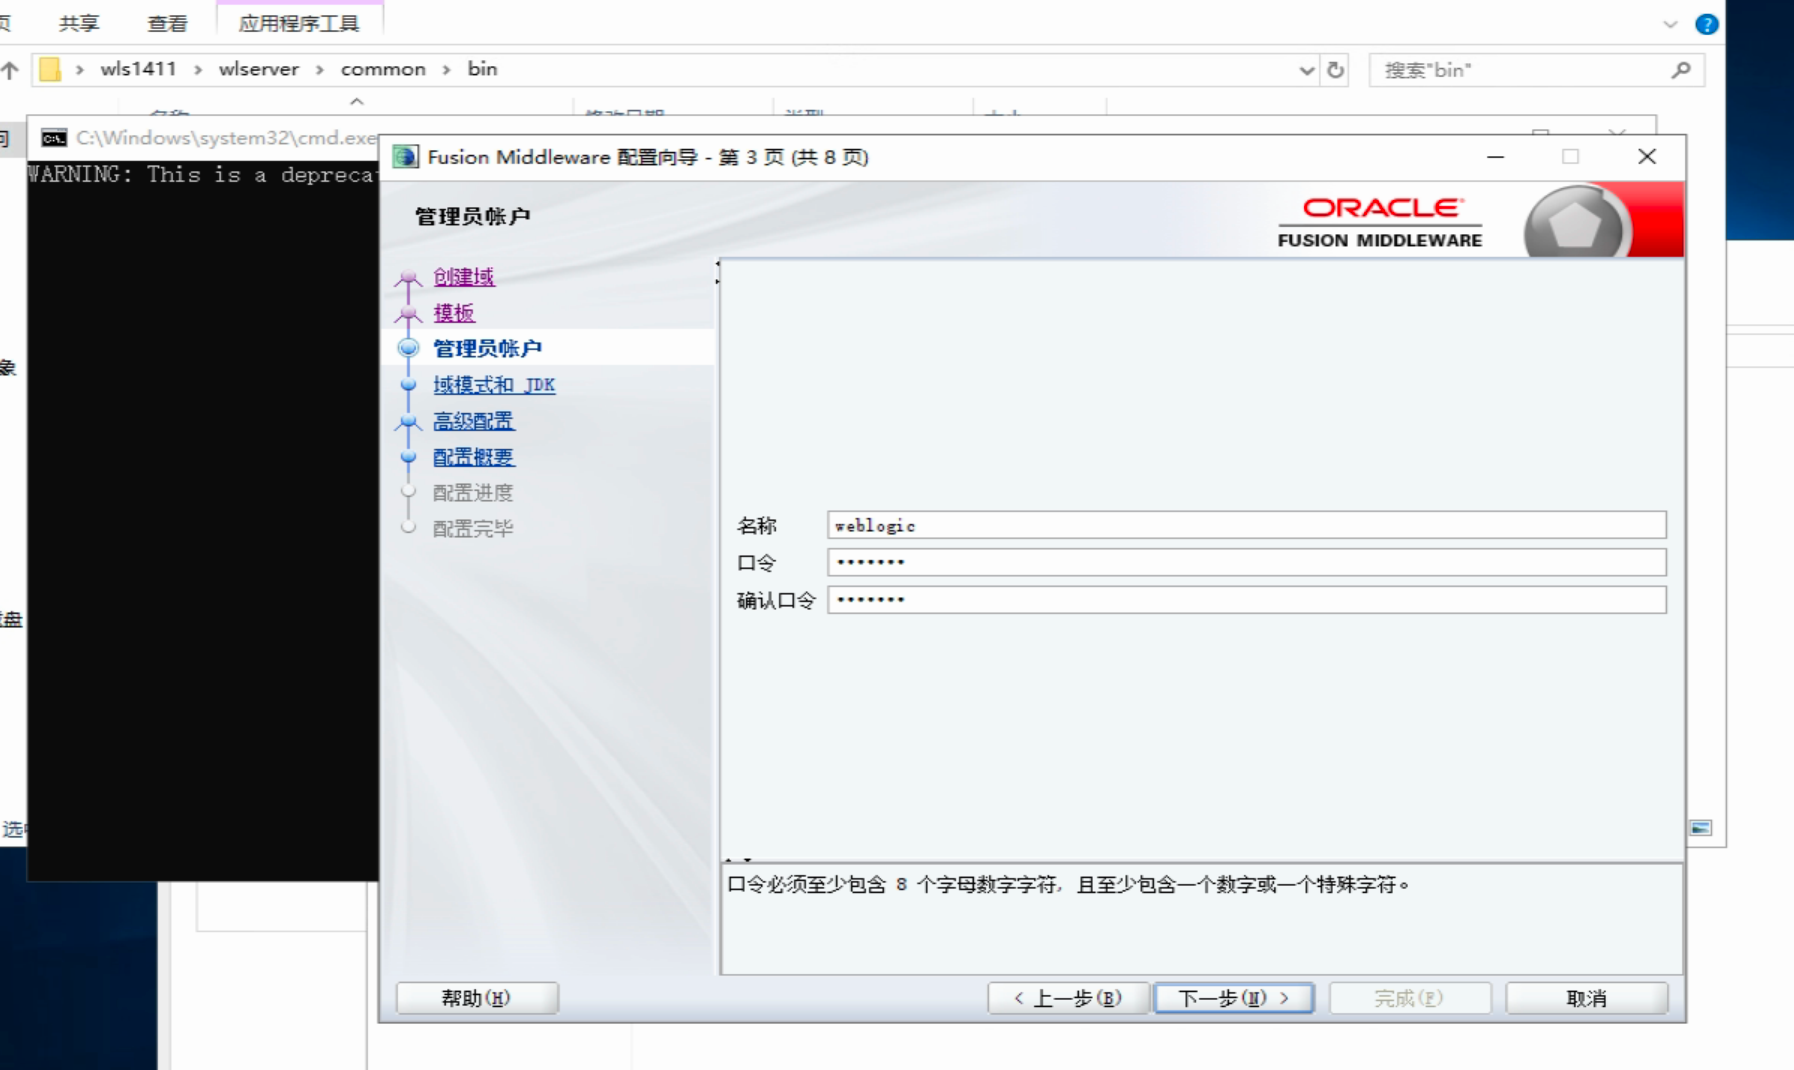Open 帮助(H) help button
Image resolution: width=1794 pixels, height=1070 pixels.
click(x=476, y=998)
